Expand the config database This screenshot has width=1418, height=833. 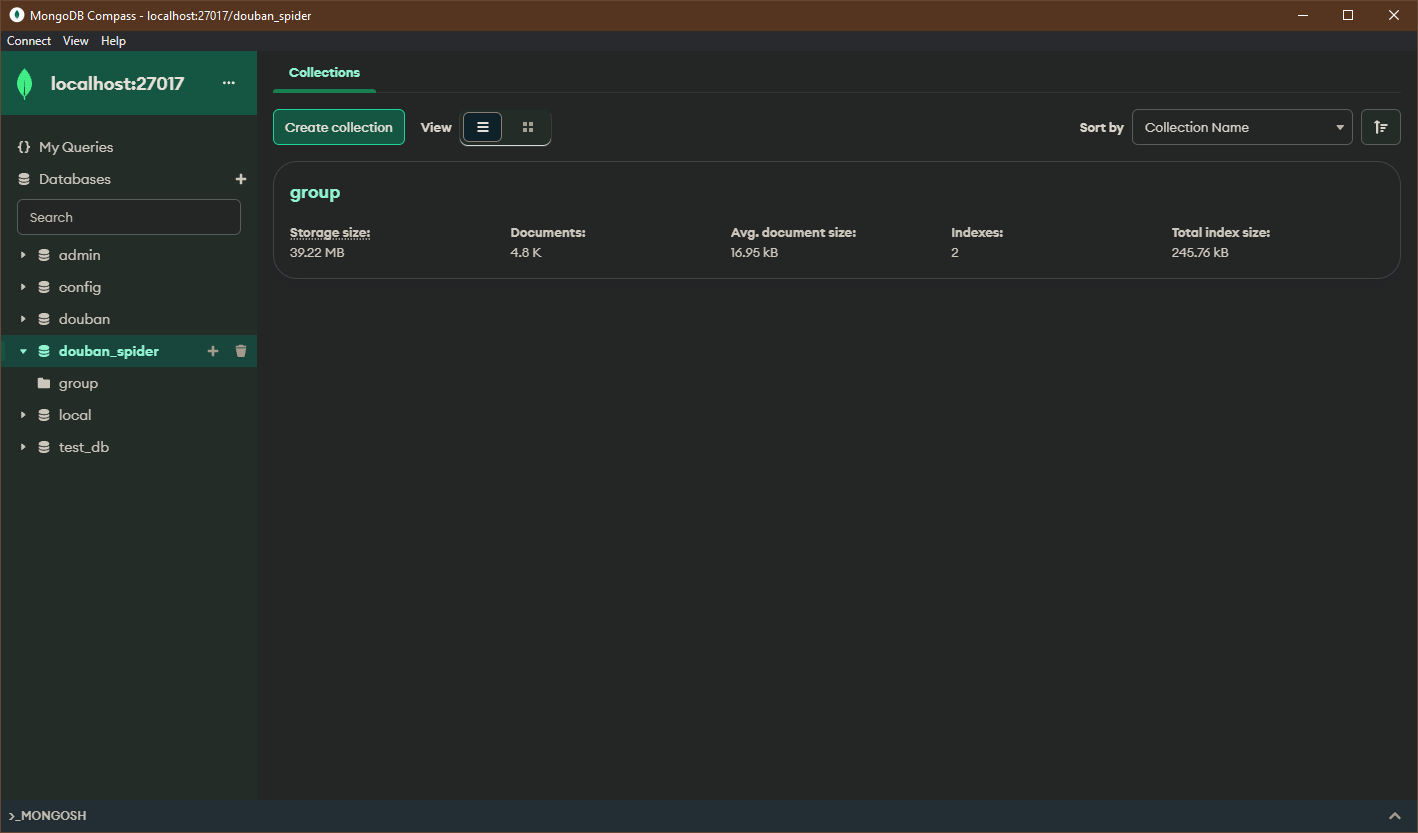[x=23, y=287]
